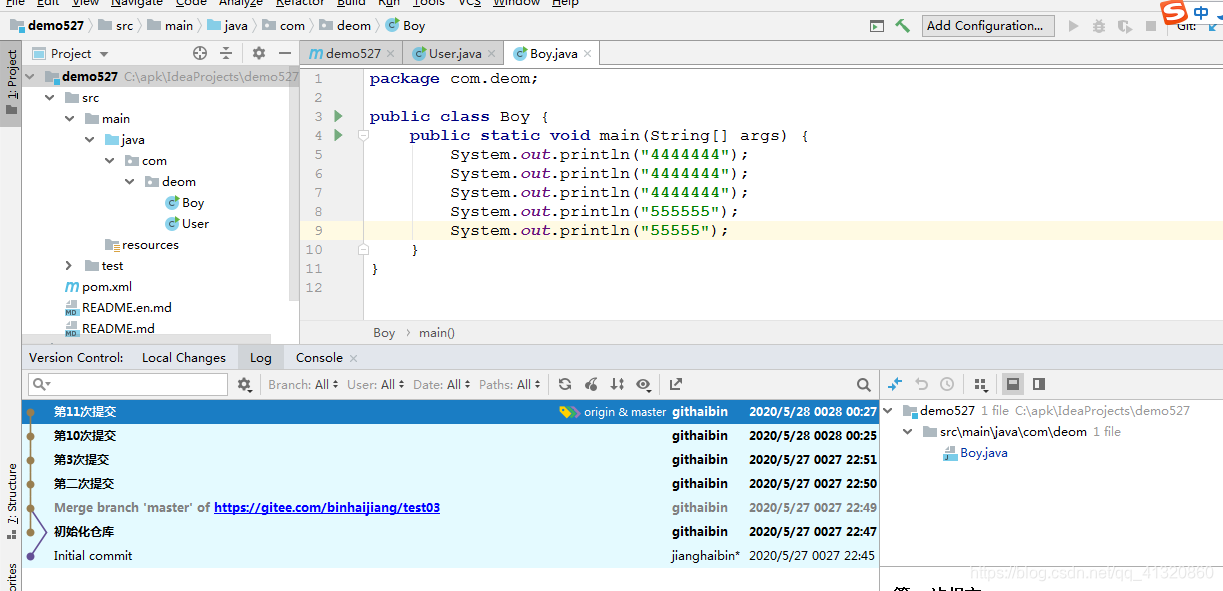Select README.en.md file
The height and width of the screenshot is (591, 1223).
click(118, 308)
